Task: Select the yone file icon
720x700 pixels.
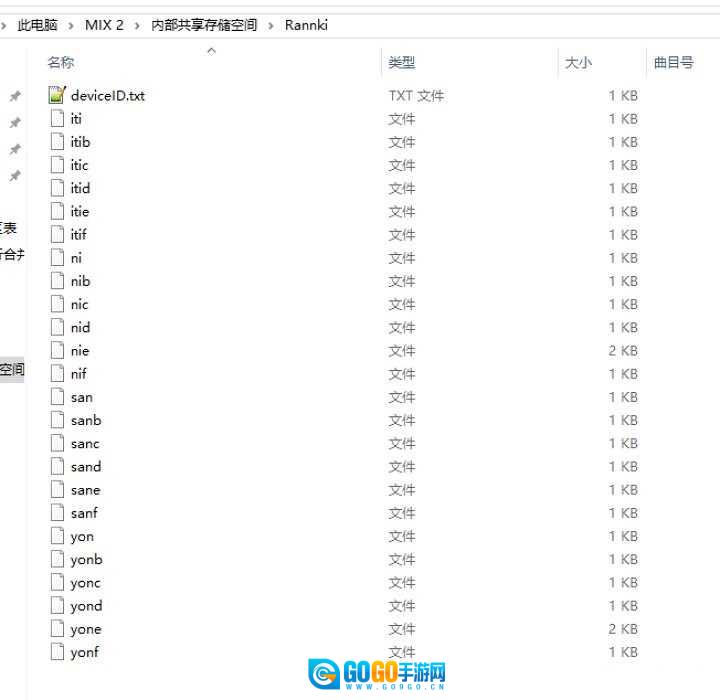Action: click(x=57, y=629)
